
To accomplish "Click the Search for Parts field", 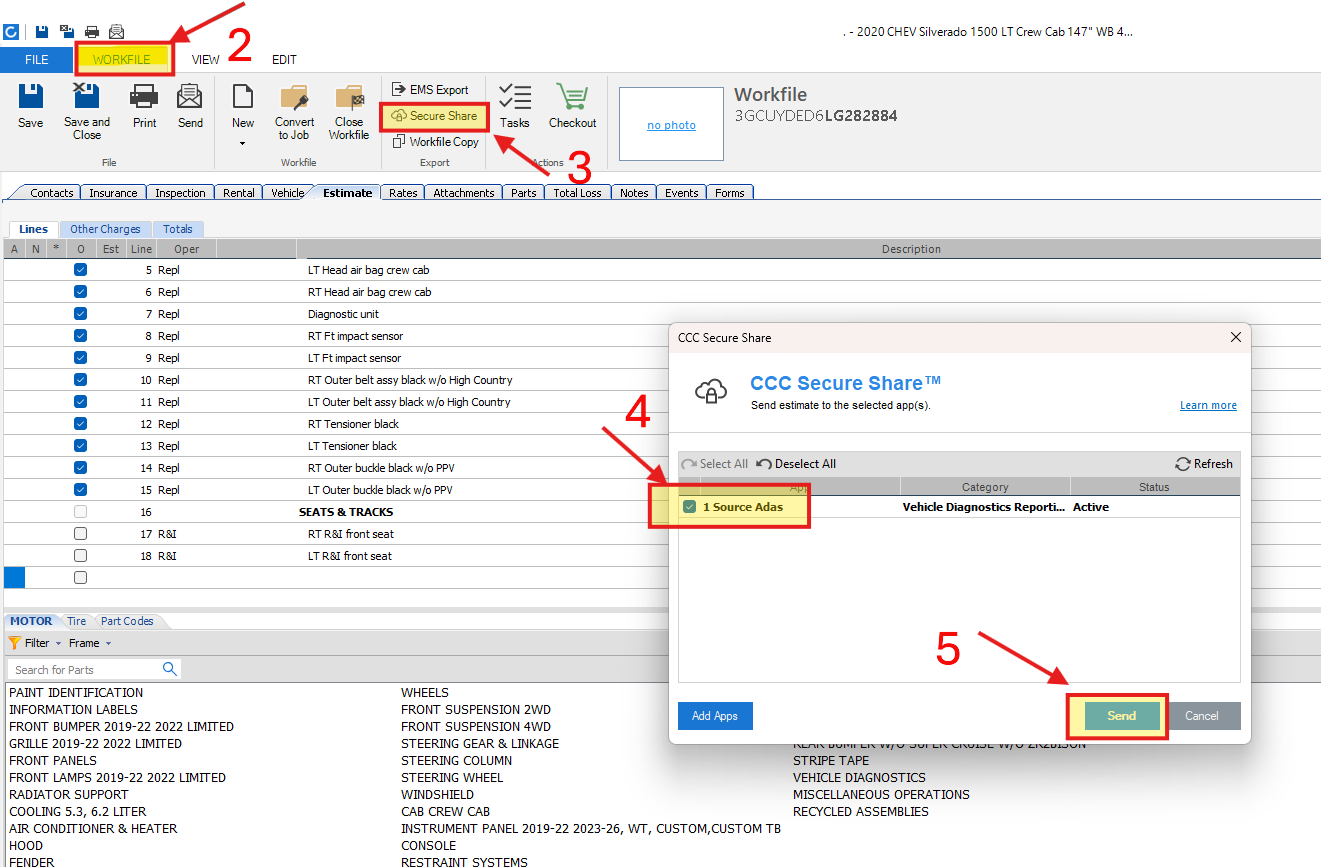I will point(85,670).
